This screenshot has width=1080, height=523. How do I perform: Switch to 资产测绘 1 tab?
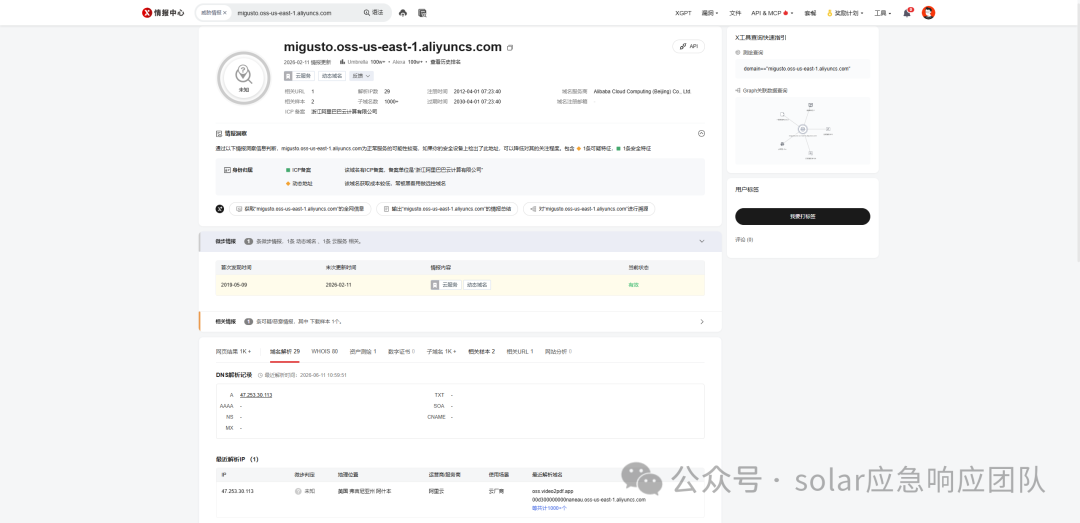(363, 351)
